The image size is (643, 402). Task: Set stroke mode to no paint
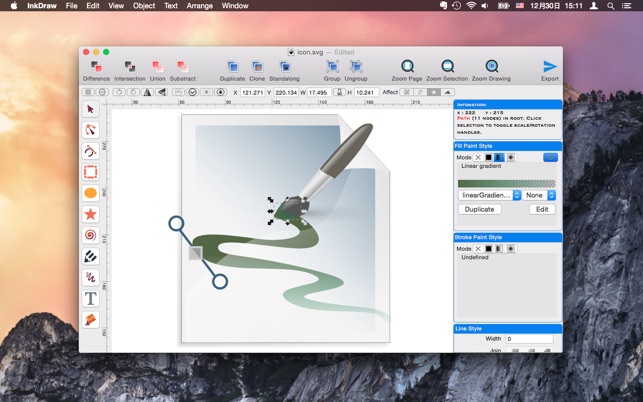[478, 248]
